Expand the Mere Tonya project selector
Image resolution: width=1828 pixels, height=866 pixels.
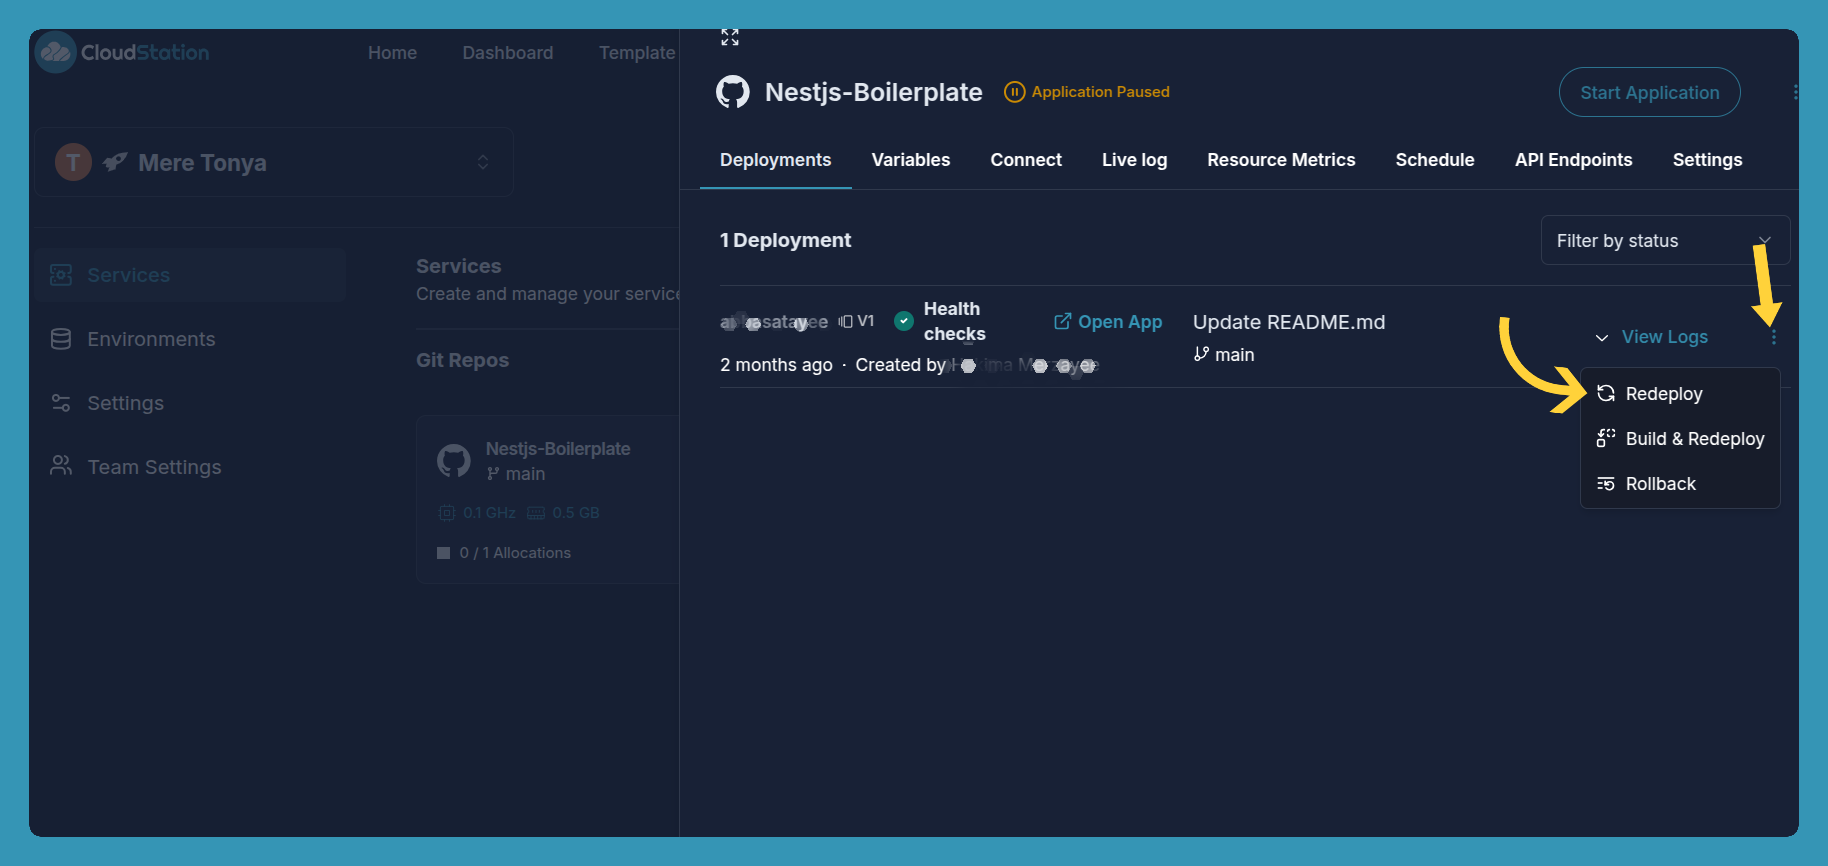pos(275,162)
